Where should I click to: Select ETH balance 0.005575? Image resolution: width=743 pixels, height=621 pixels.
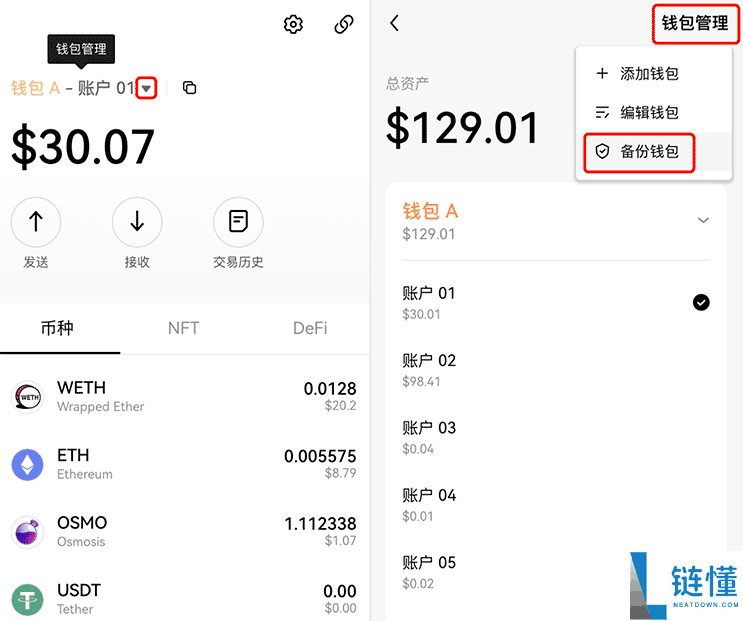[x=320, y=457]
